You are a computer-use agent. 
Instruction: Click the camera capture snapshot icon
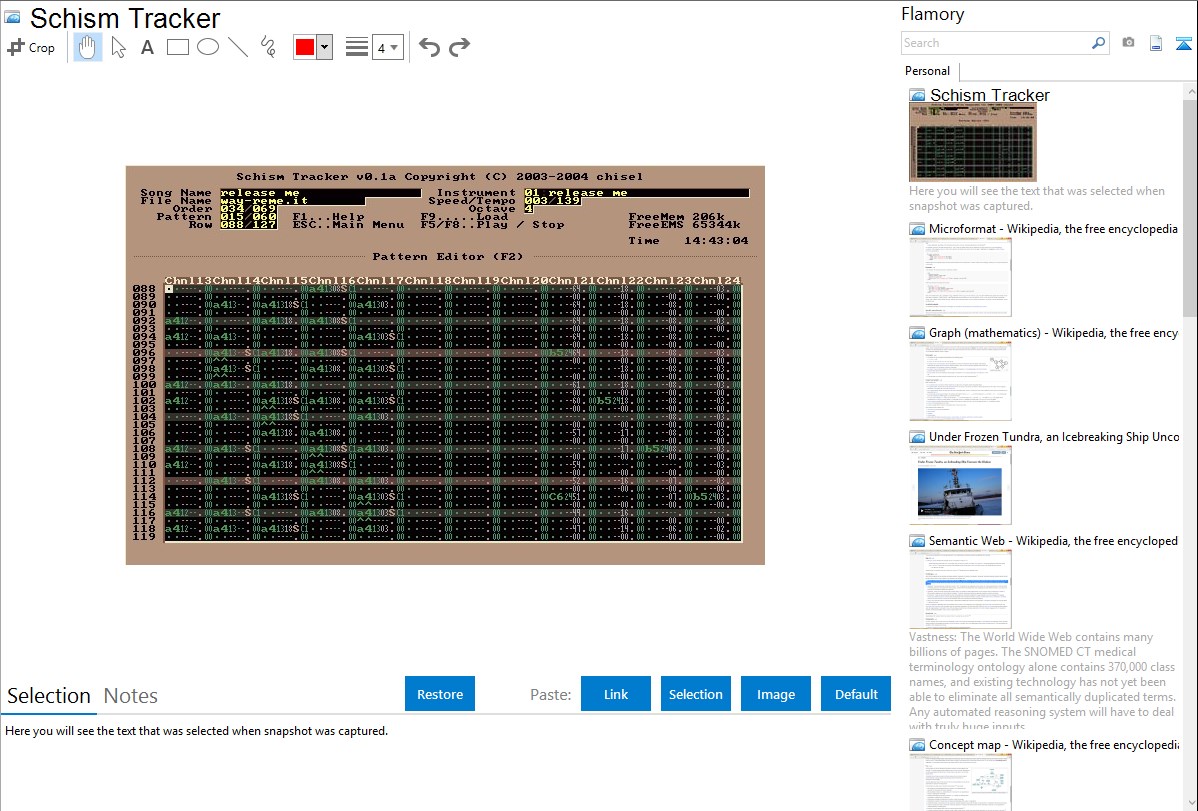1128,43
